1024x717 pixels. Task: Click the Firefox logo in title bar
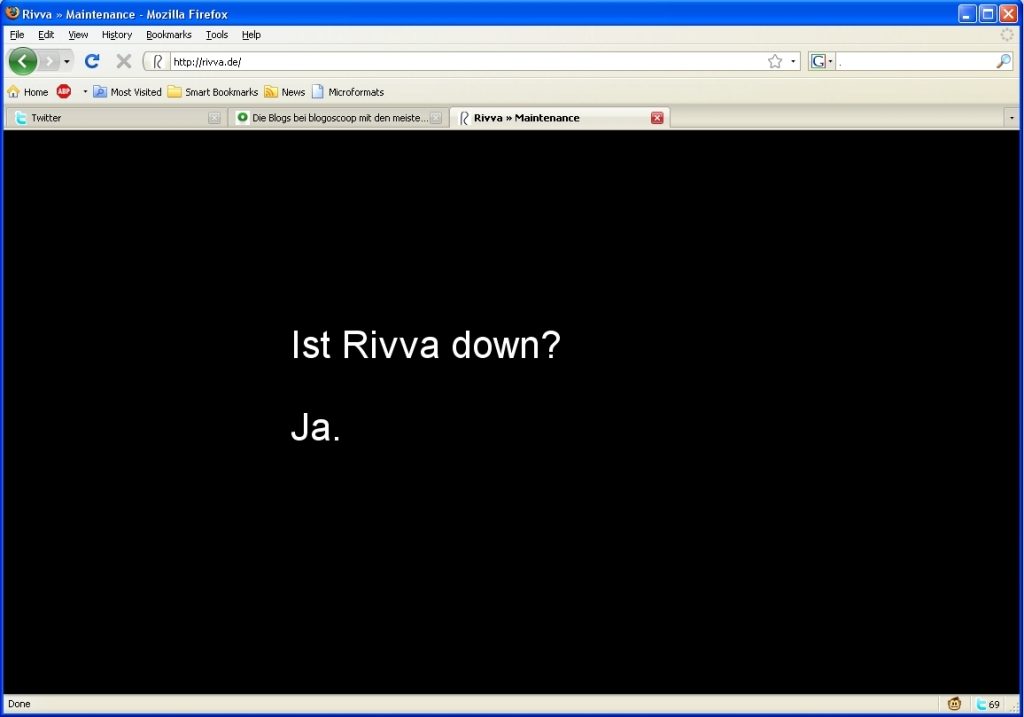click(12, 13)
